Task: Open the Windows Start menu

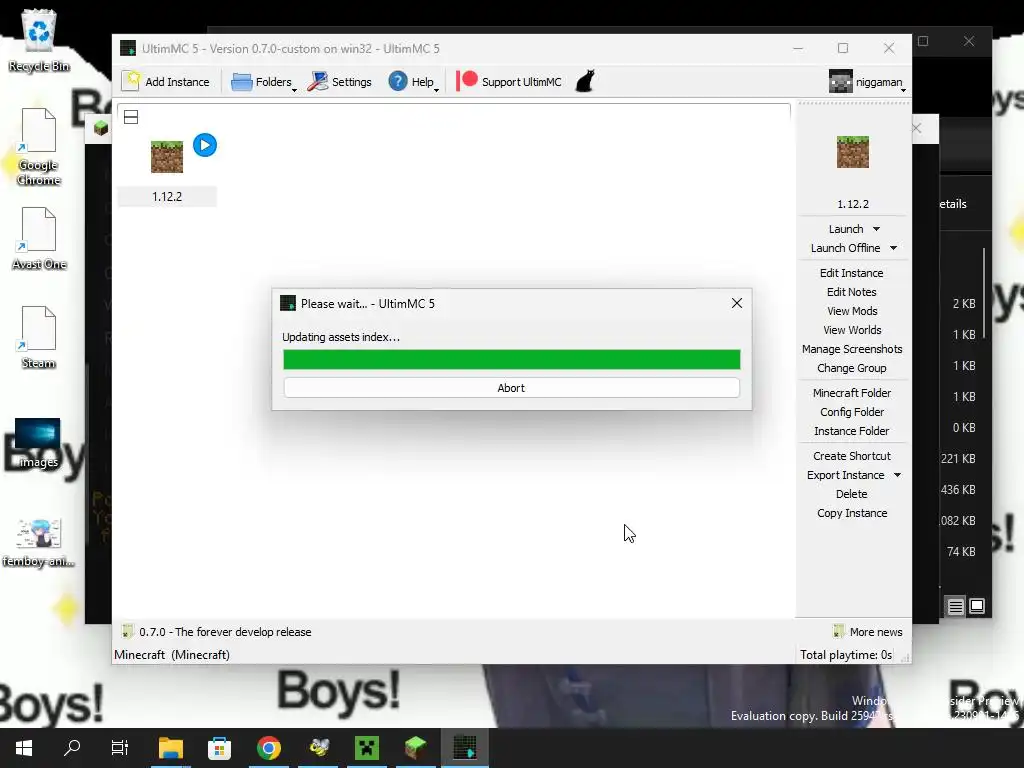Action: point(24,748)
